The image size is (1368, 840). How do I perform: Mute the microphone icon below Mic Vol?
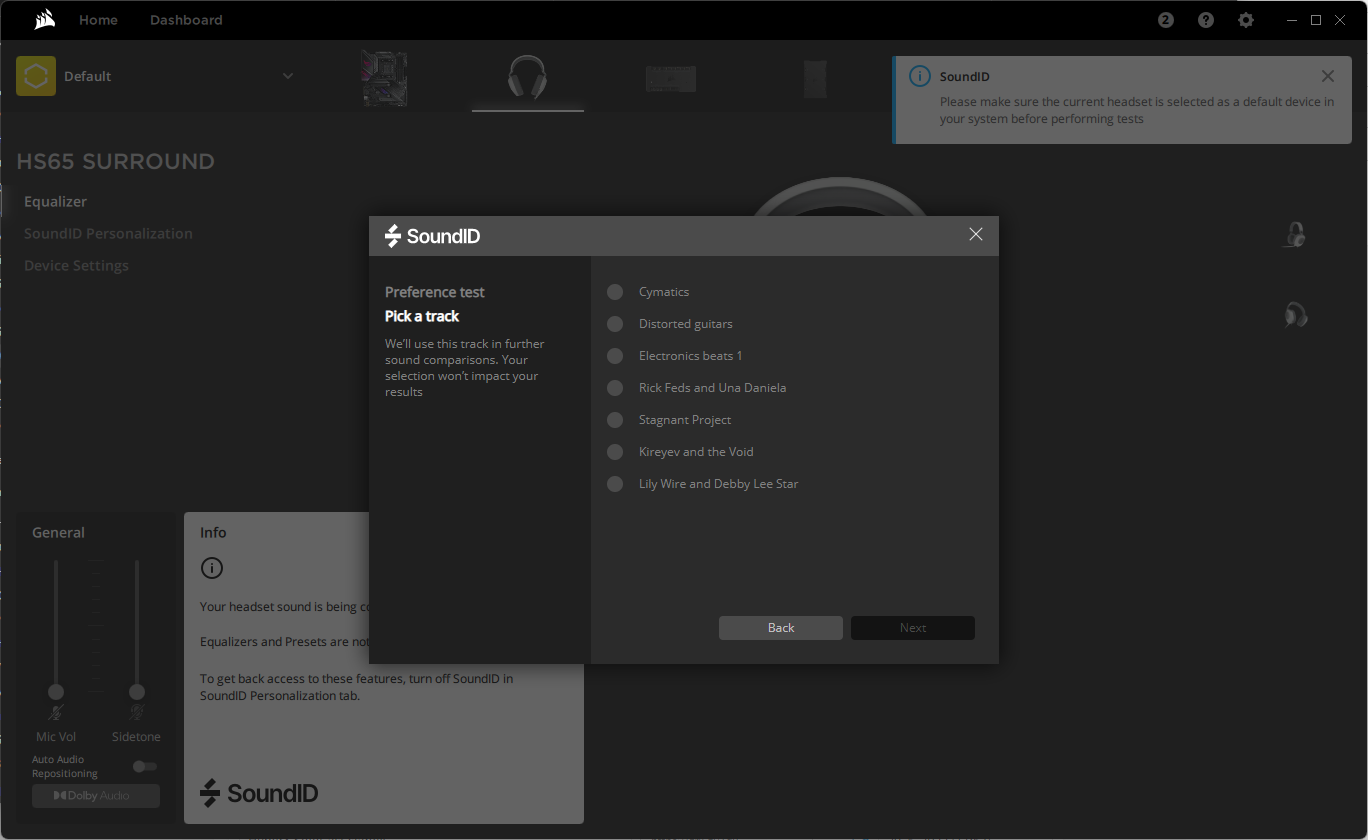pyautogui.click(x=56, y=713)
